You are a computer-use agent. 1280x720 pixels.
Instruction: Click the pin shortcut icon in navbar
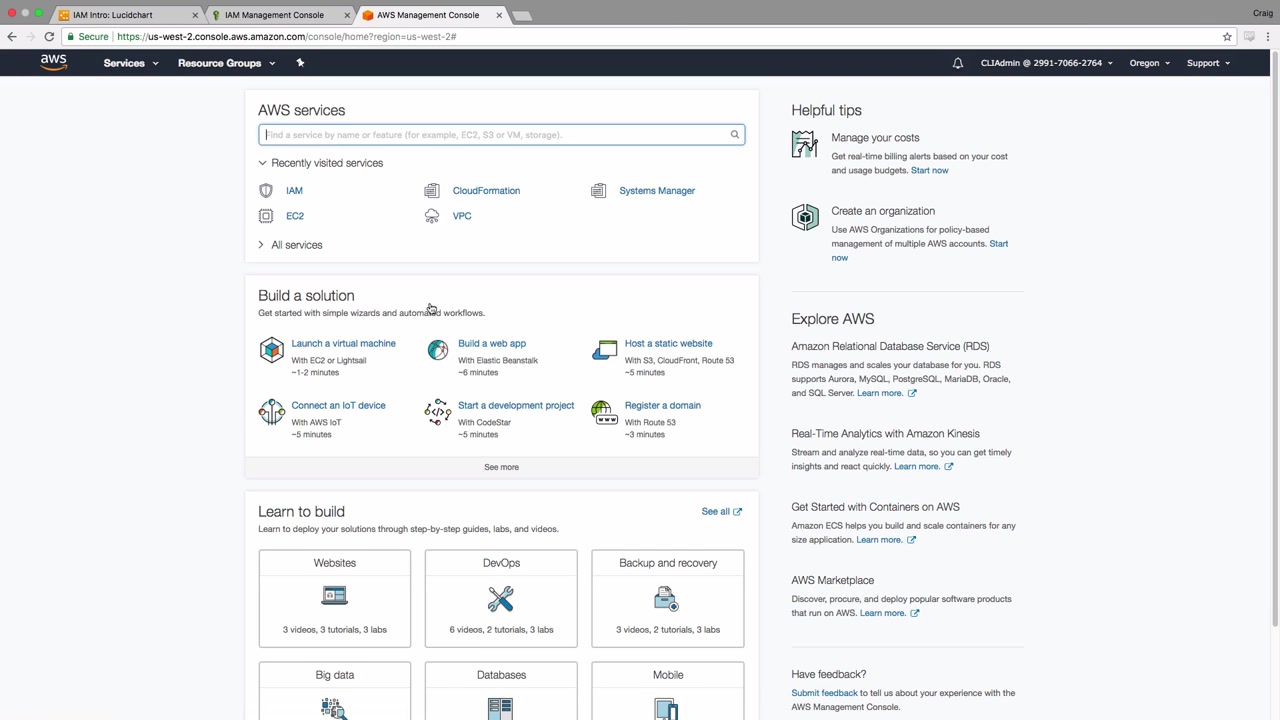click(x=300, y=63)
